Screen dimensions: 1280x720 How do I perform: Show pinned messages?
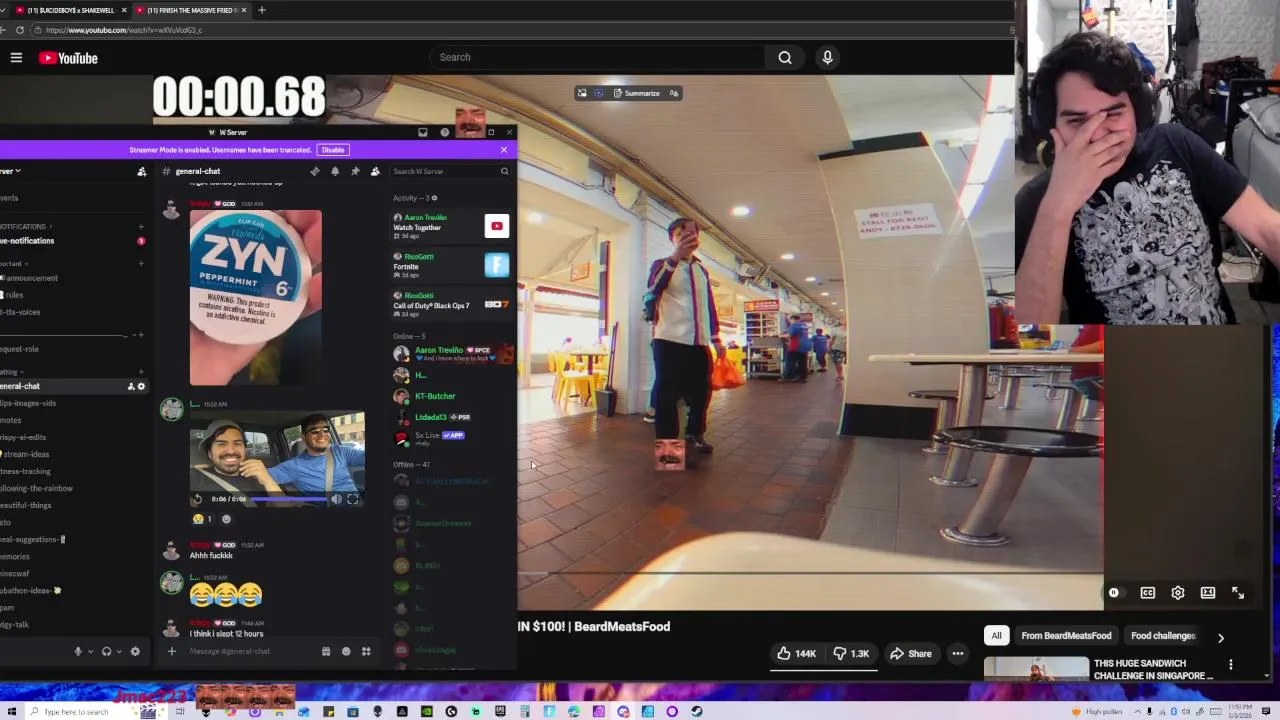tap(355, 171)
